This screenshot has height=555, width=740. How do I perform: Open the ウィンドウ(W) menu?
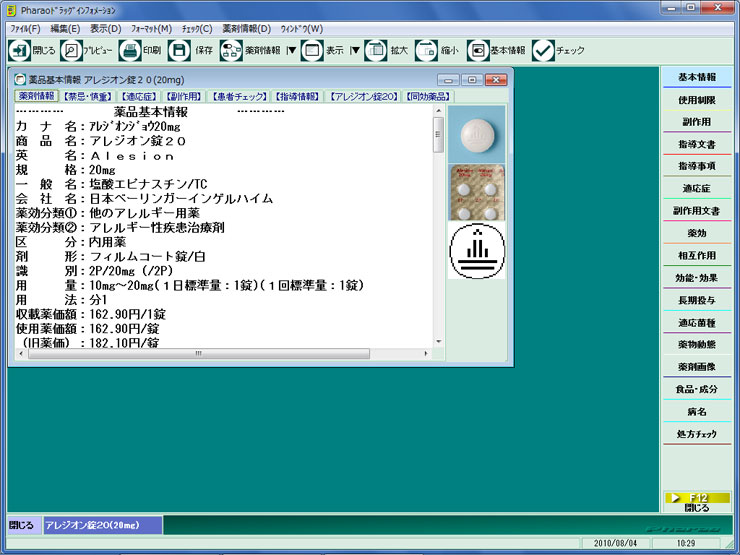[302, 29]
